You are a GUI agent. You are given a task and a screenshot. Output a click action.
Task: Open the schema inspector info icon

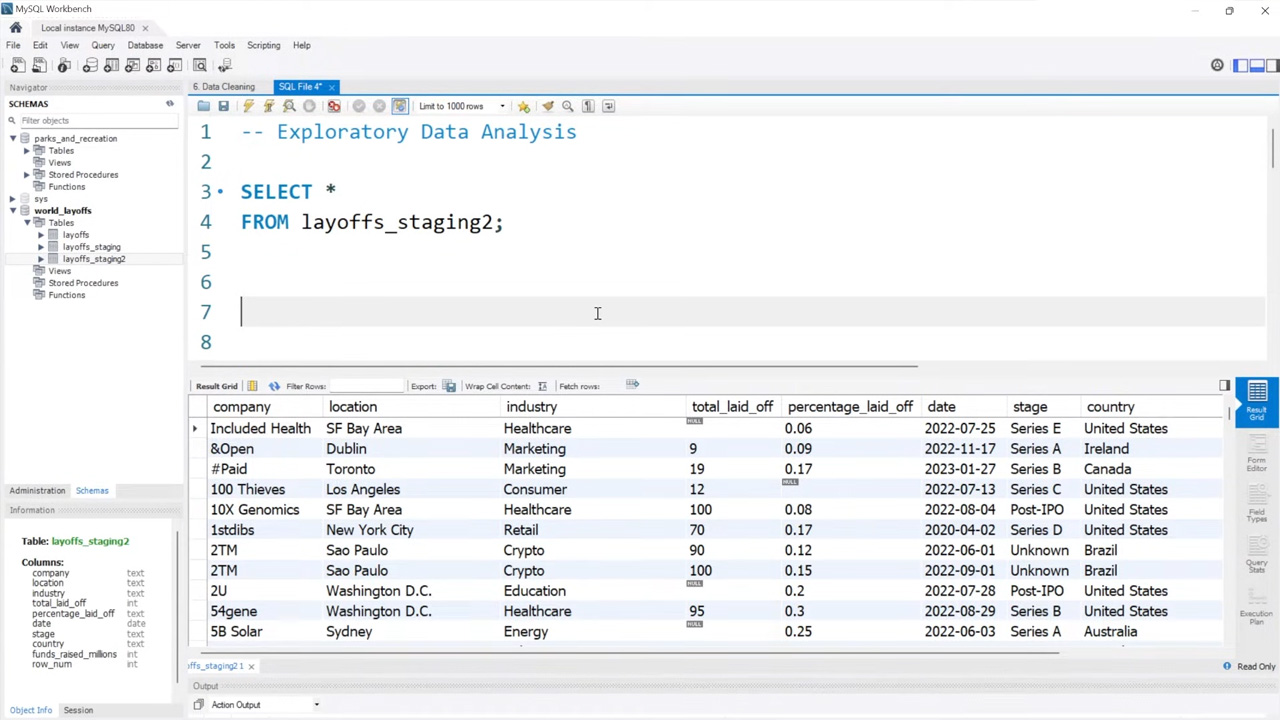pyautogui.click(x=64, y=65)
